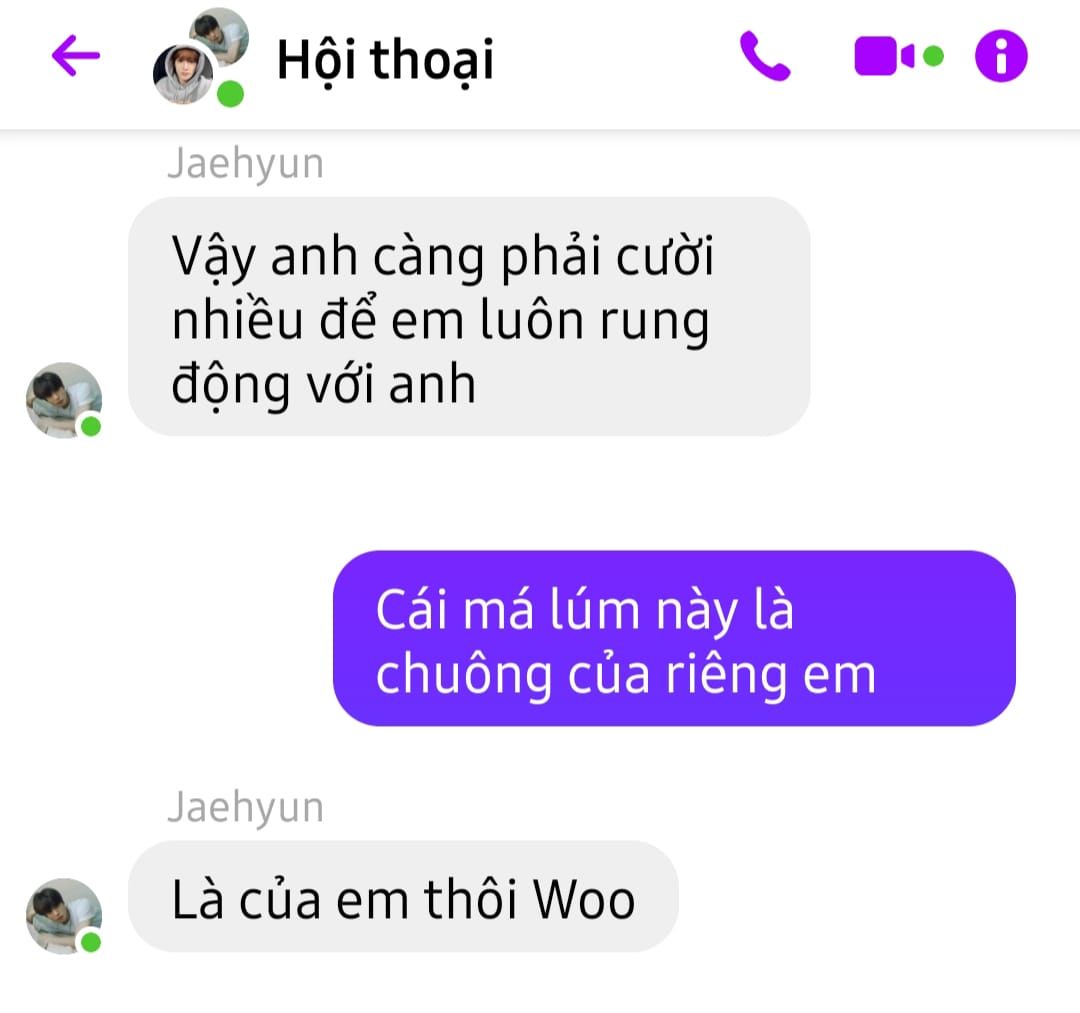Tap the word 'chuông' in the purple bubble
The image size is (1080, 1013).
point(464,677)
